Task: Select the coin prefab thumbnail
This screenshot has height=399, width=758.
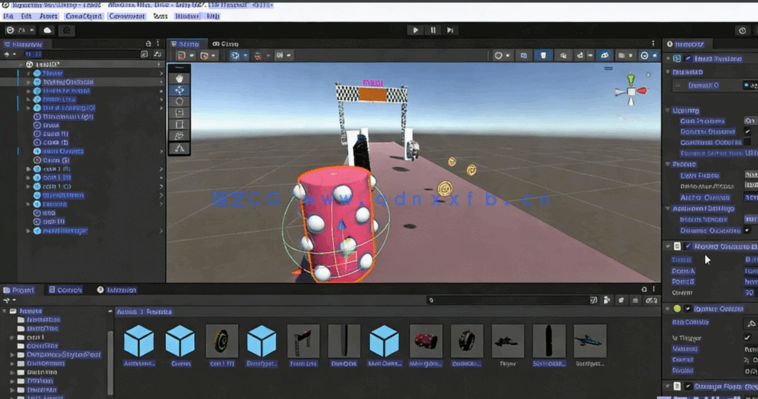Action: (222, 341)
